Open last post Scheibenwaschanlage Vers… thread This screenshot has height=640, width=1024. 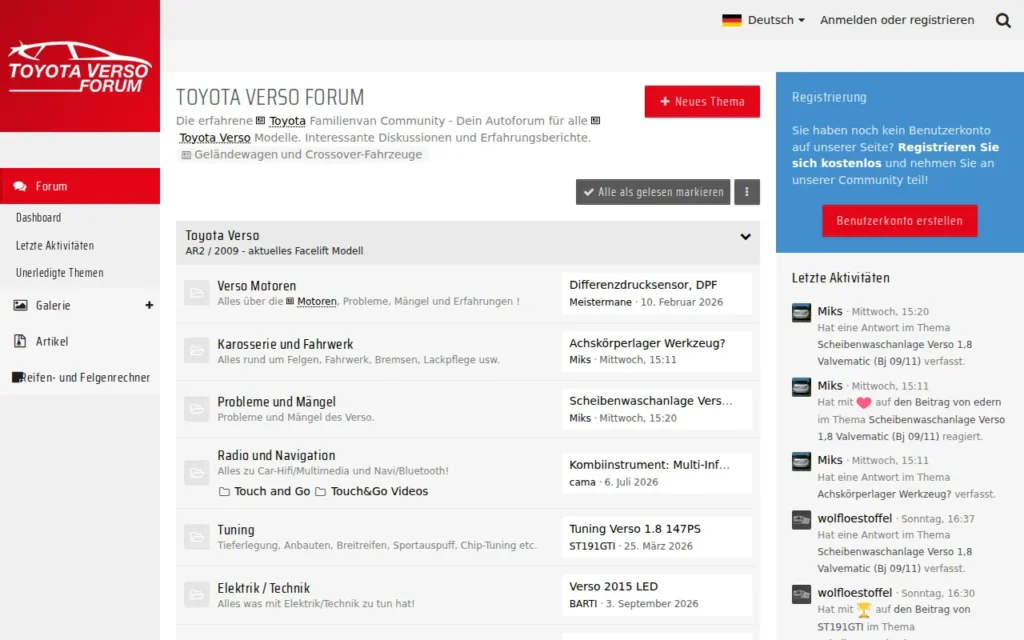(650, 401)
